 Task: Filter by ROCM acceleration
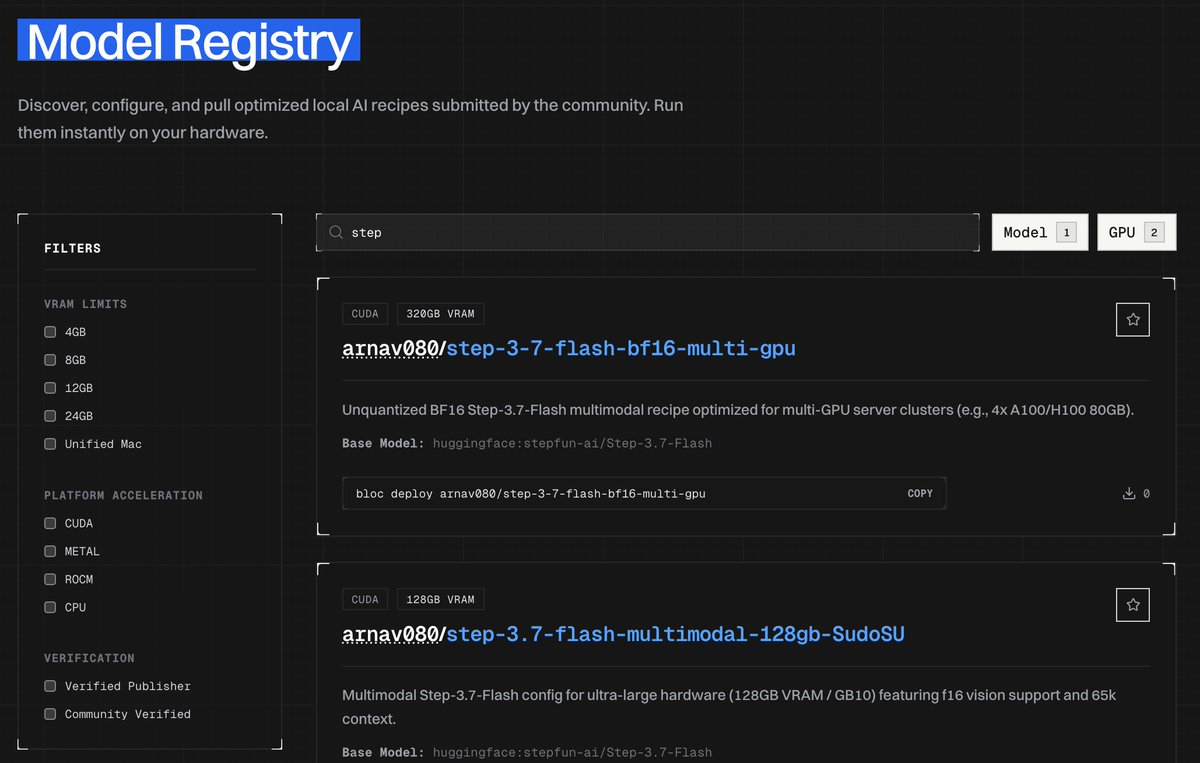(x=50, y=579)
